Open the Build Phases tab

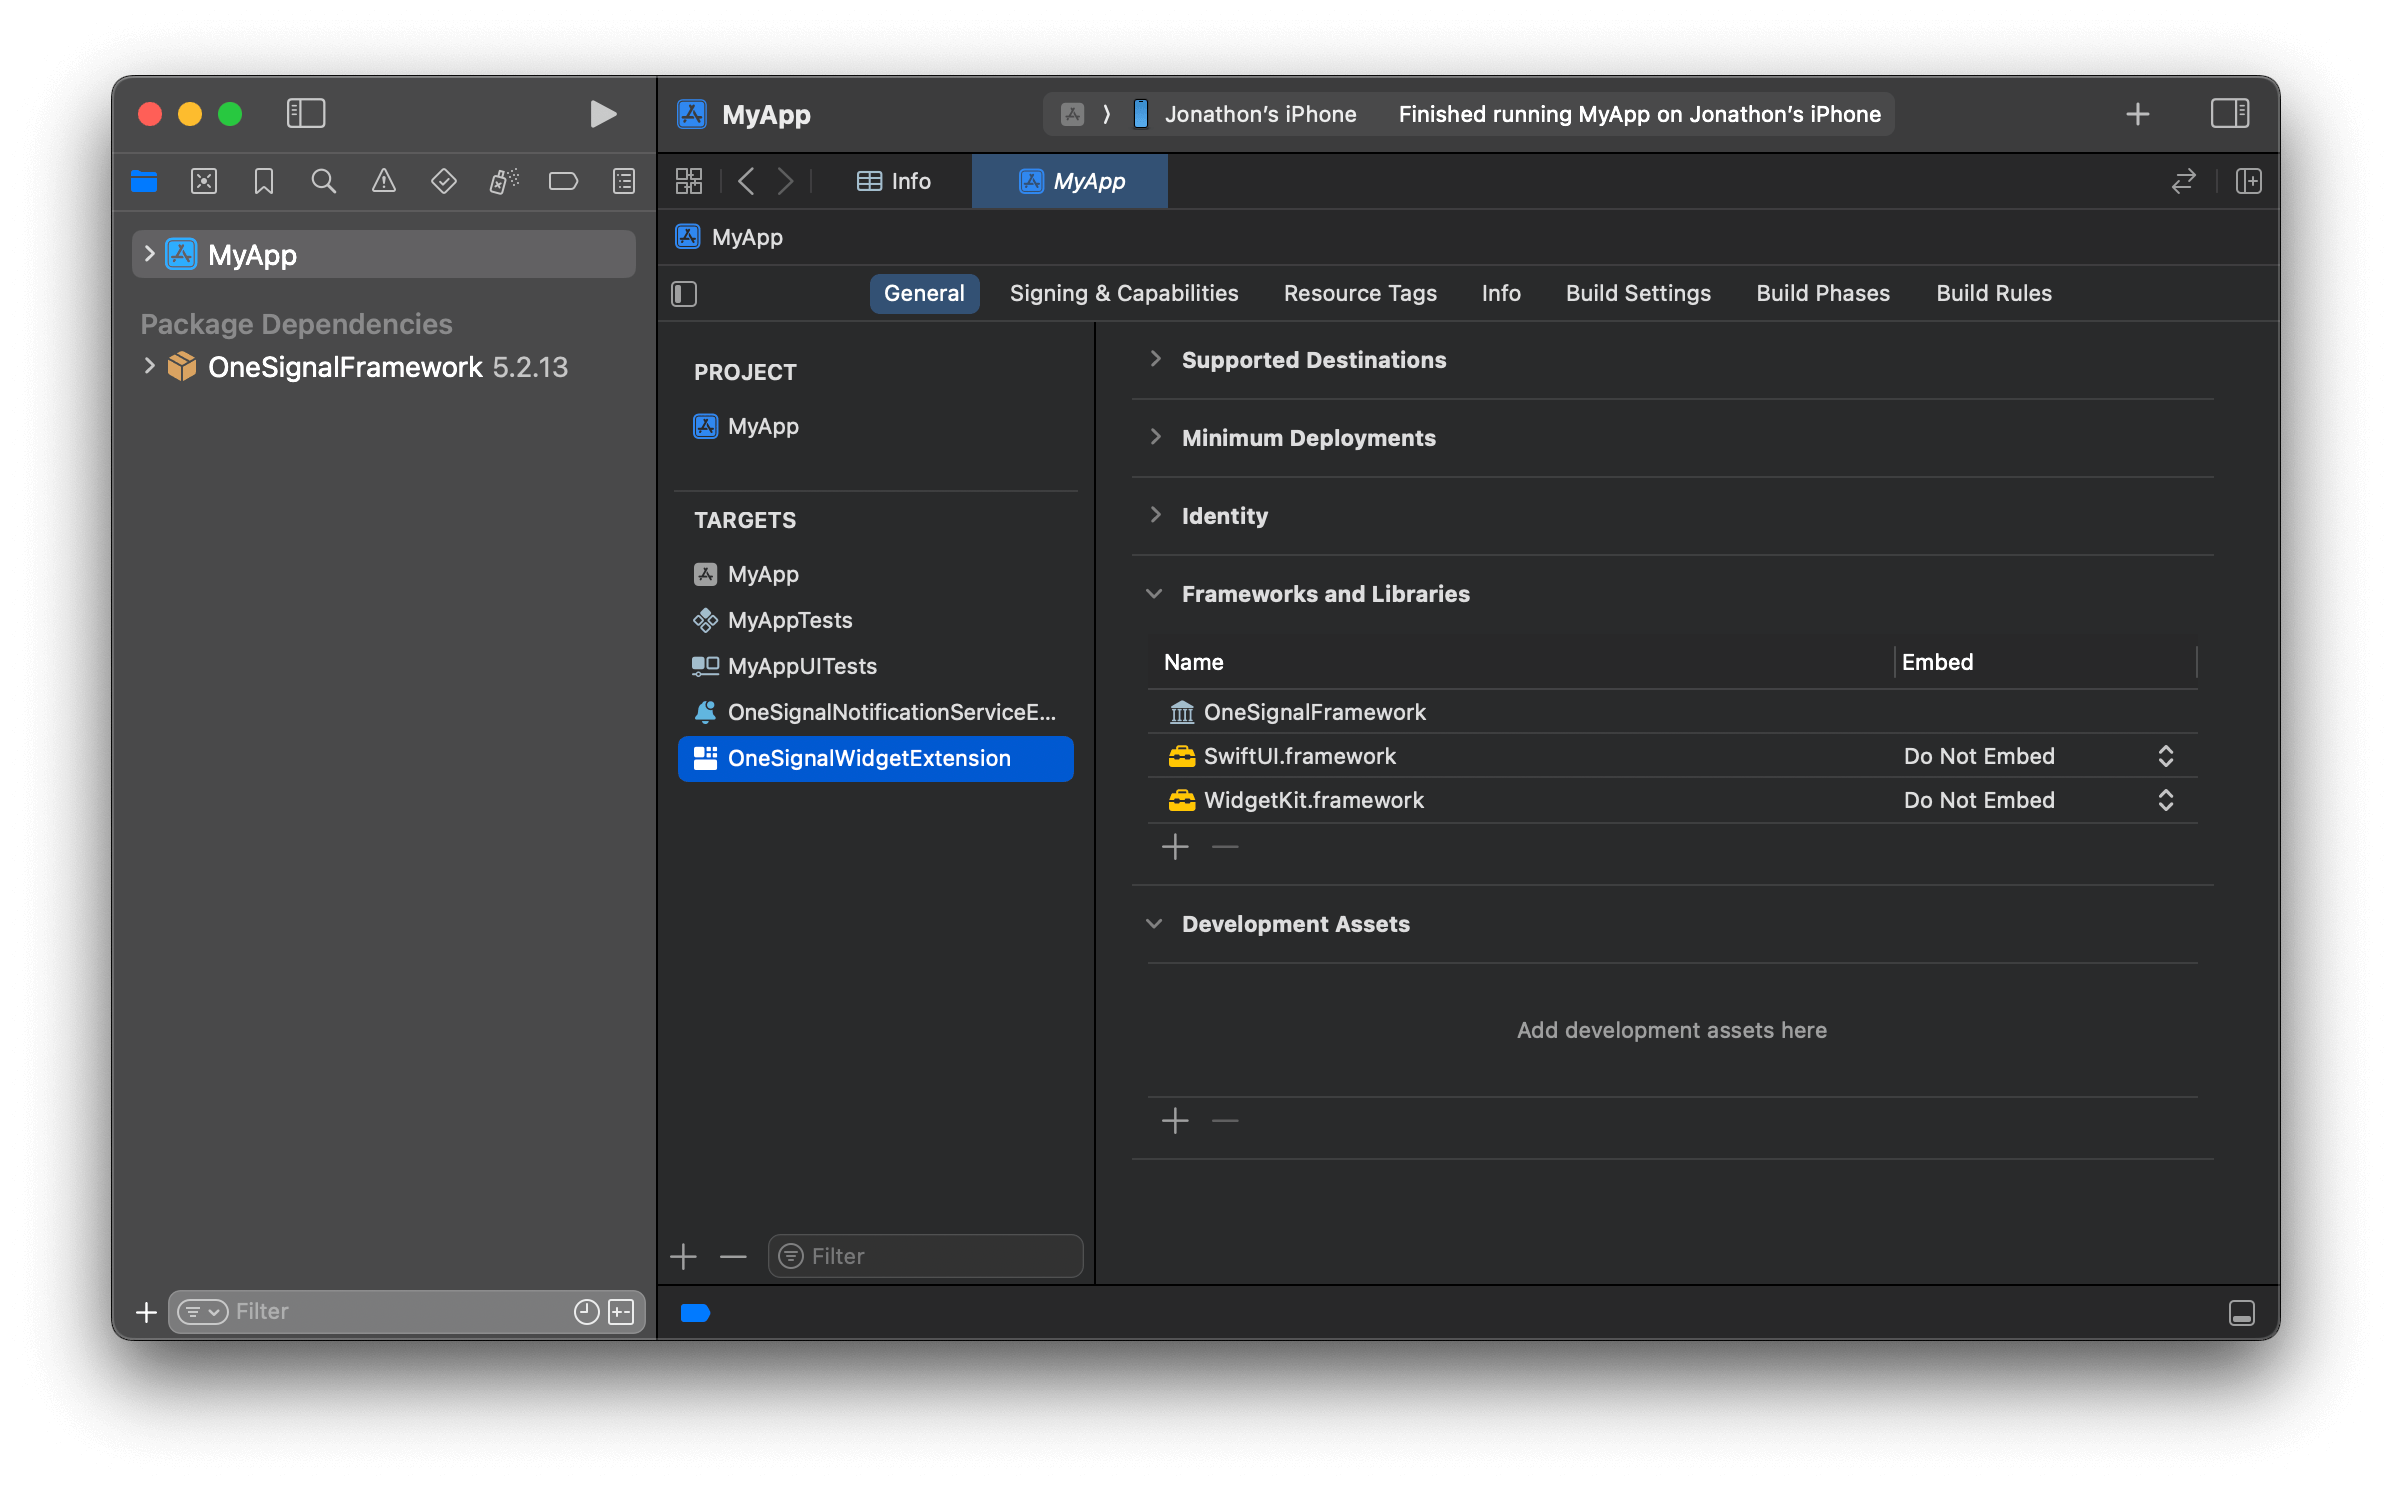pos(1823,293)
